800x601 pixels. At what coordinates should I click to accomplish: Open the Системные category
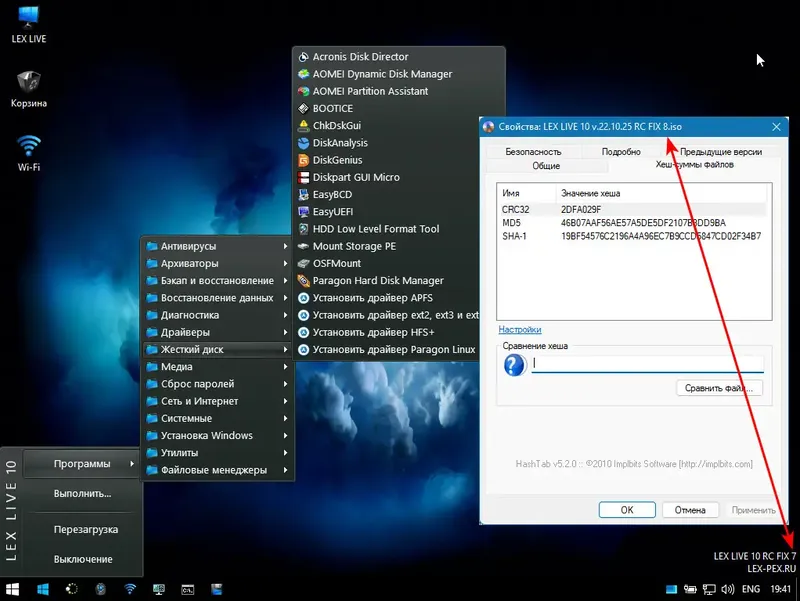click(217, 418)
